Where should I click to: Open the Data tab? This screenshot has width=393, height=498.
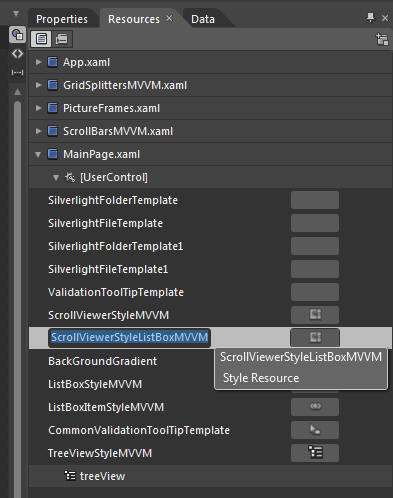point(203,19)
